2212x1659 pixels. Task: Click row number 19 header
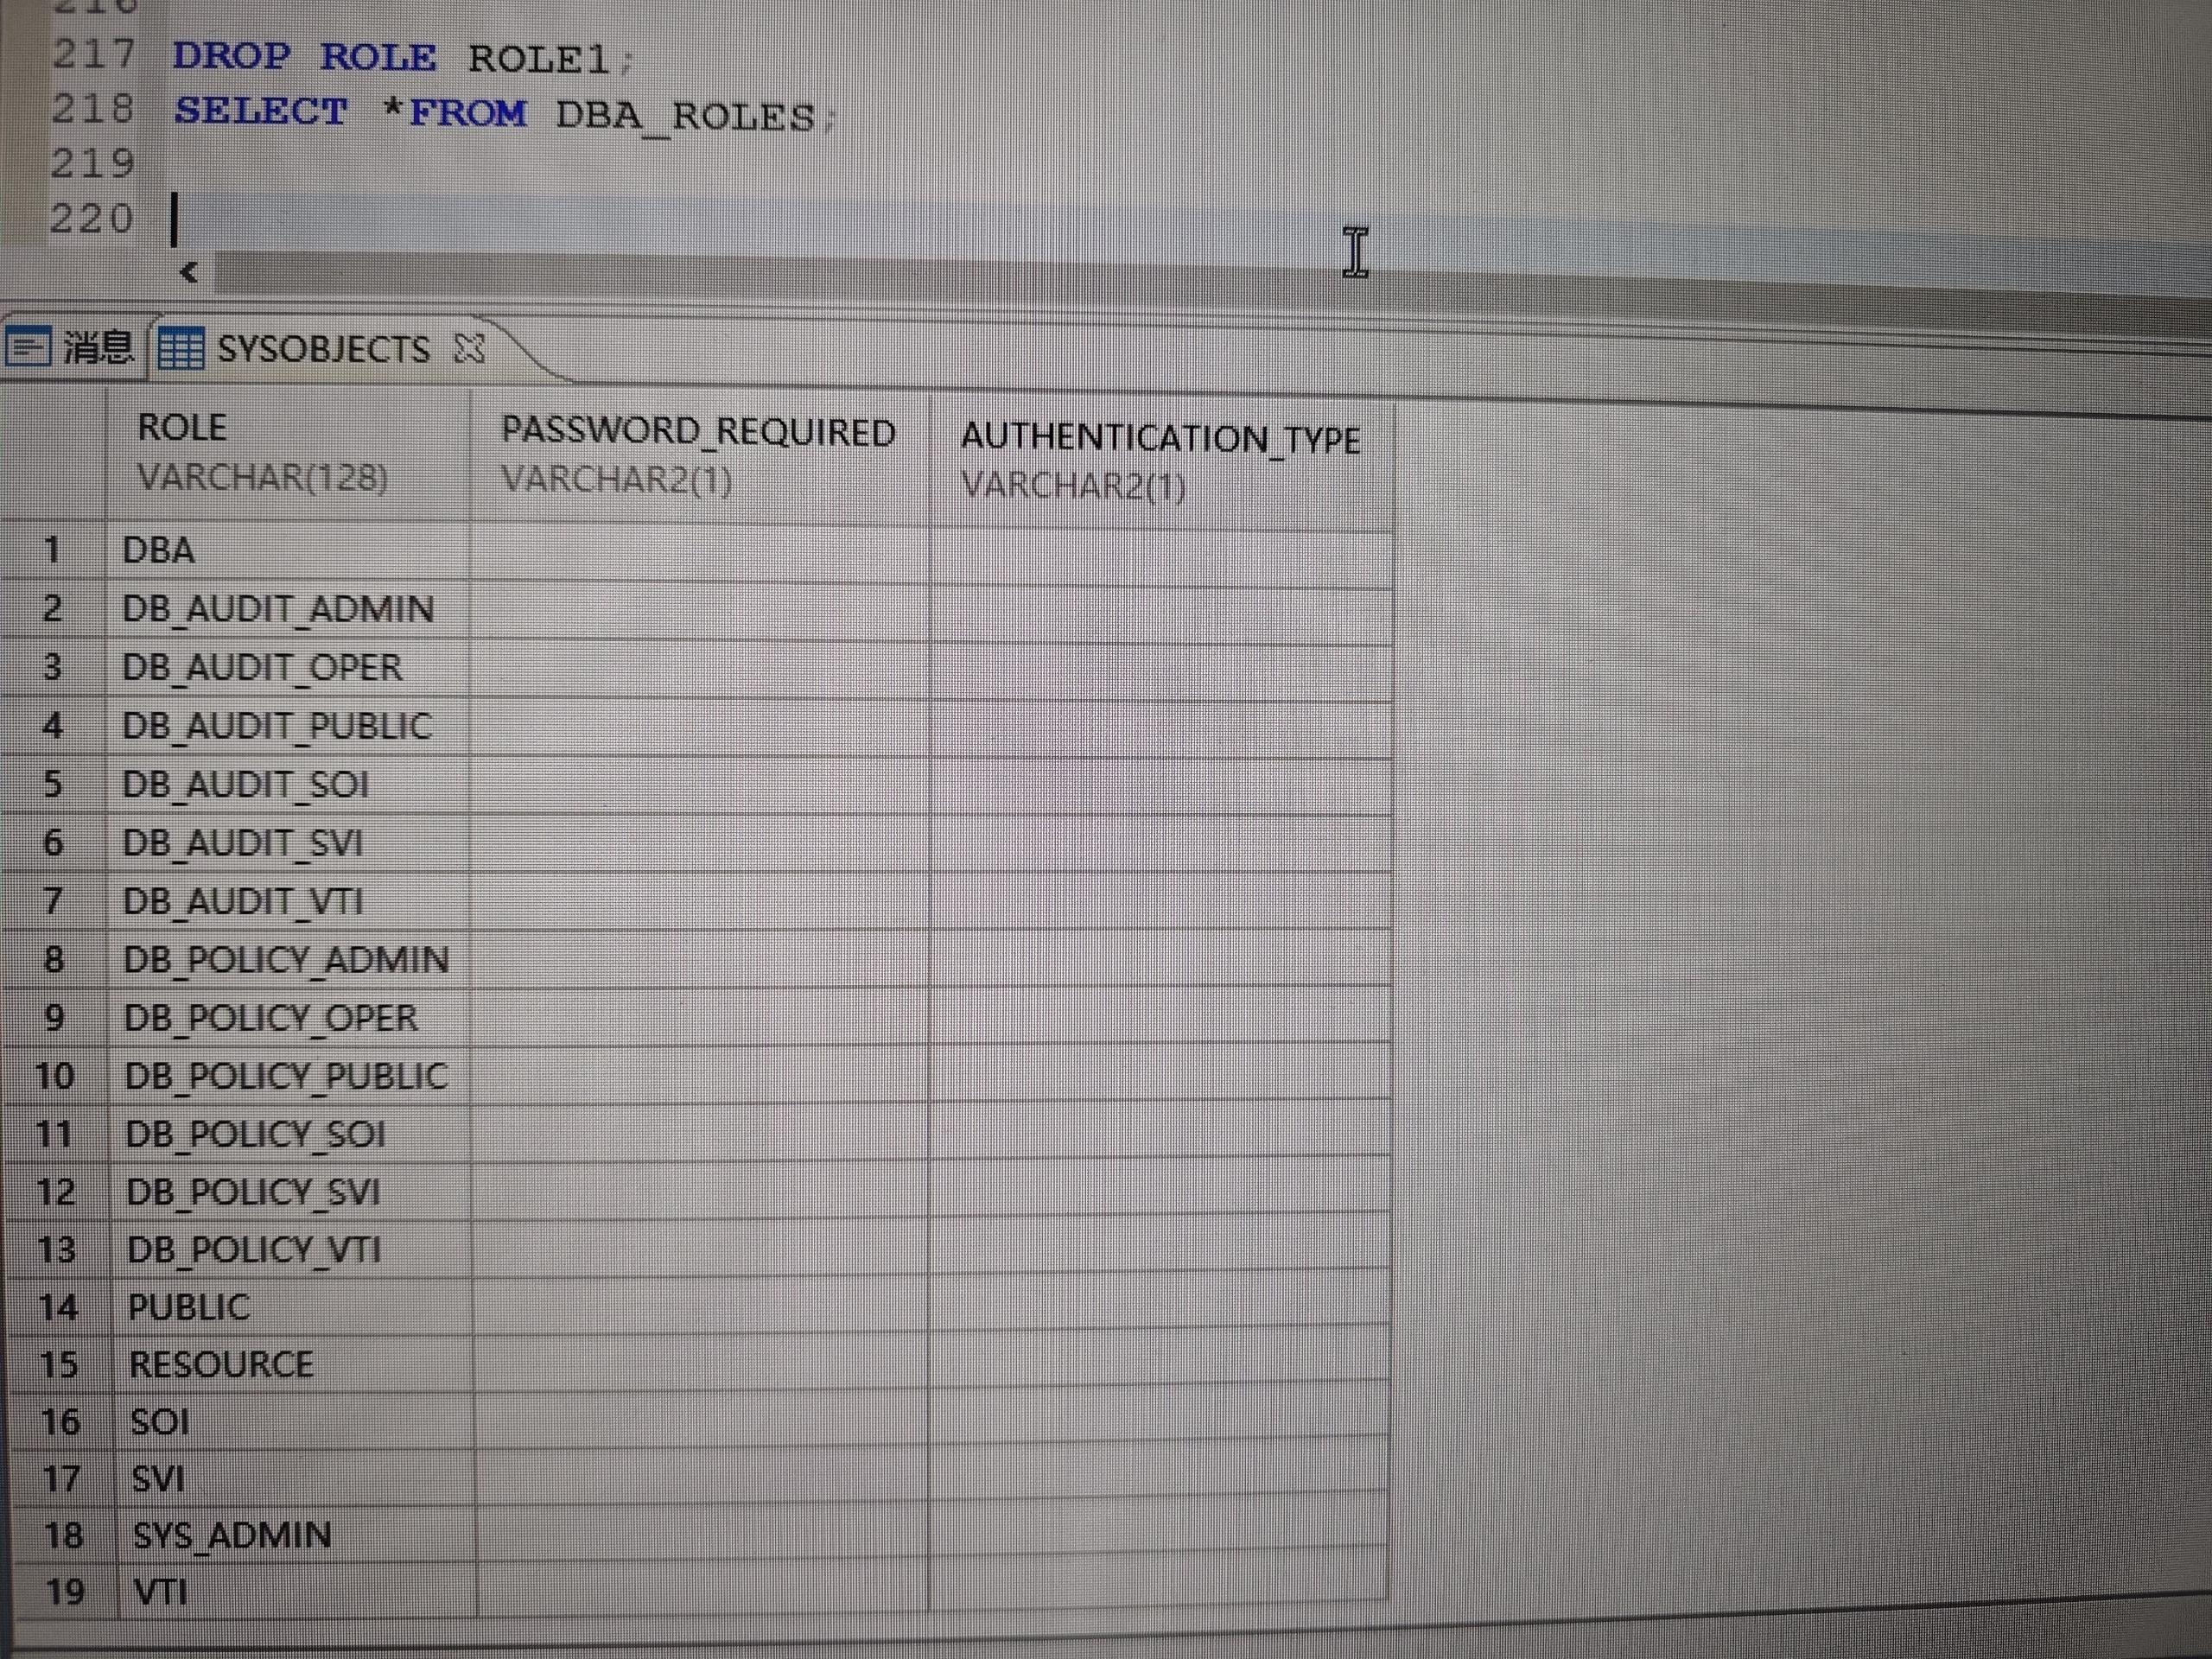click(x=65, y=1591)
